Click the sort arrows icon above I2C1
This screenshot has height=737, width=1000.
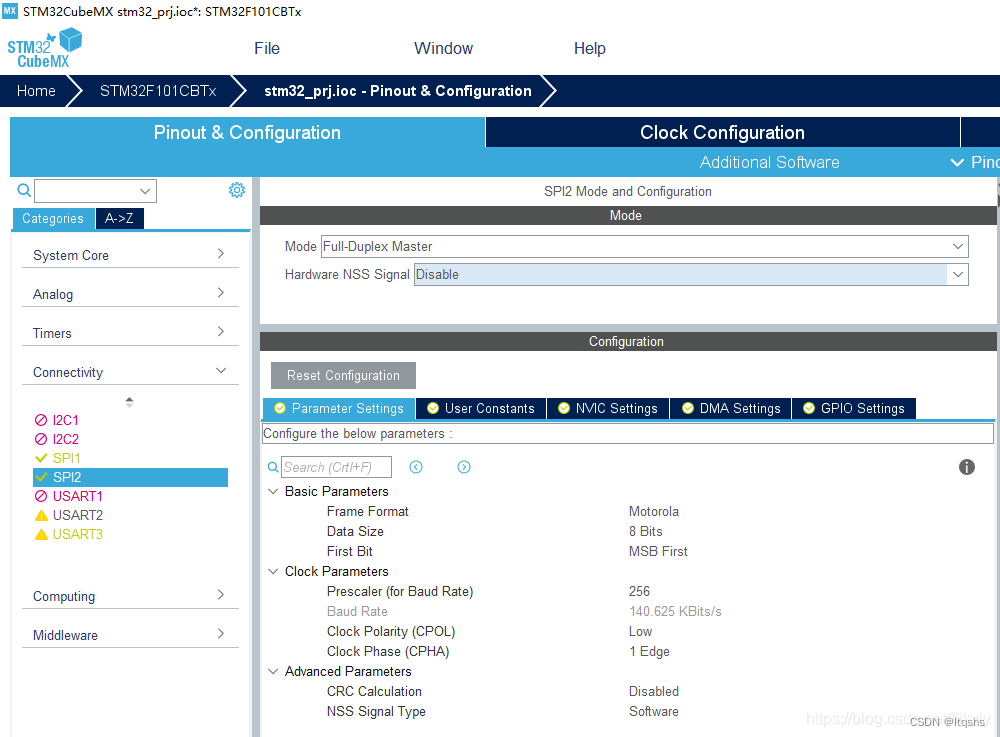pyautogui.click(x=129, y=402)
